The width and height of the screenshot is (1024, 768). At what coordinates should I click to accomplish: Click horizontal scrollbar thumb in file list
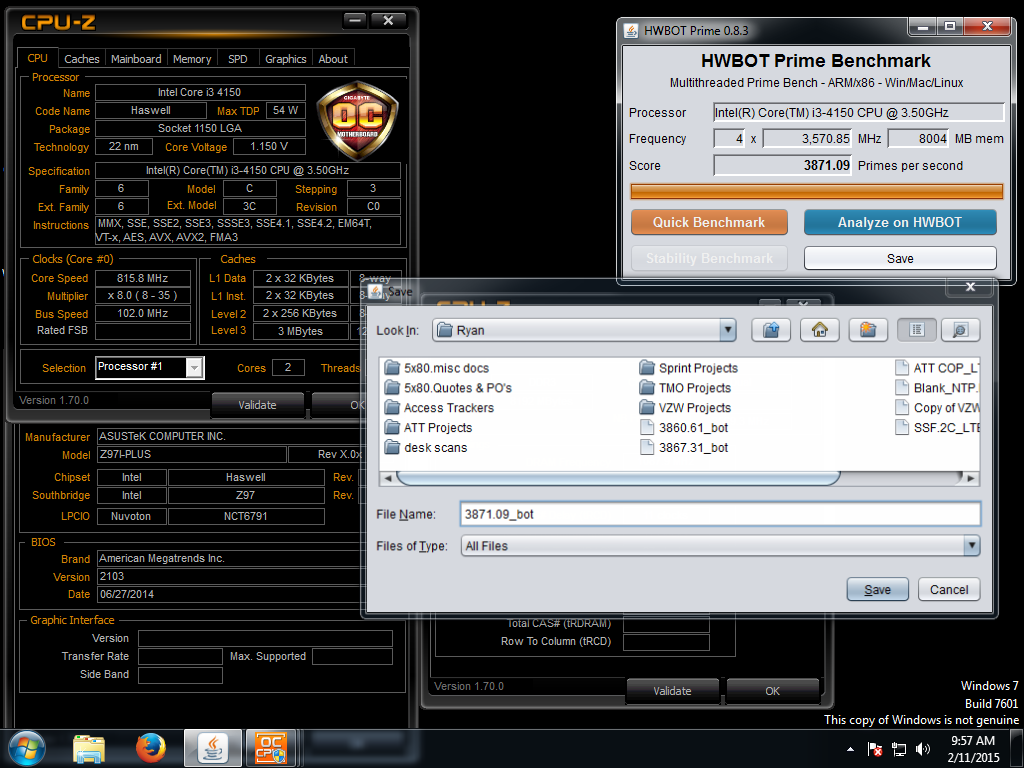[618, 478]
